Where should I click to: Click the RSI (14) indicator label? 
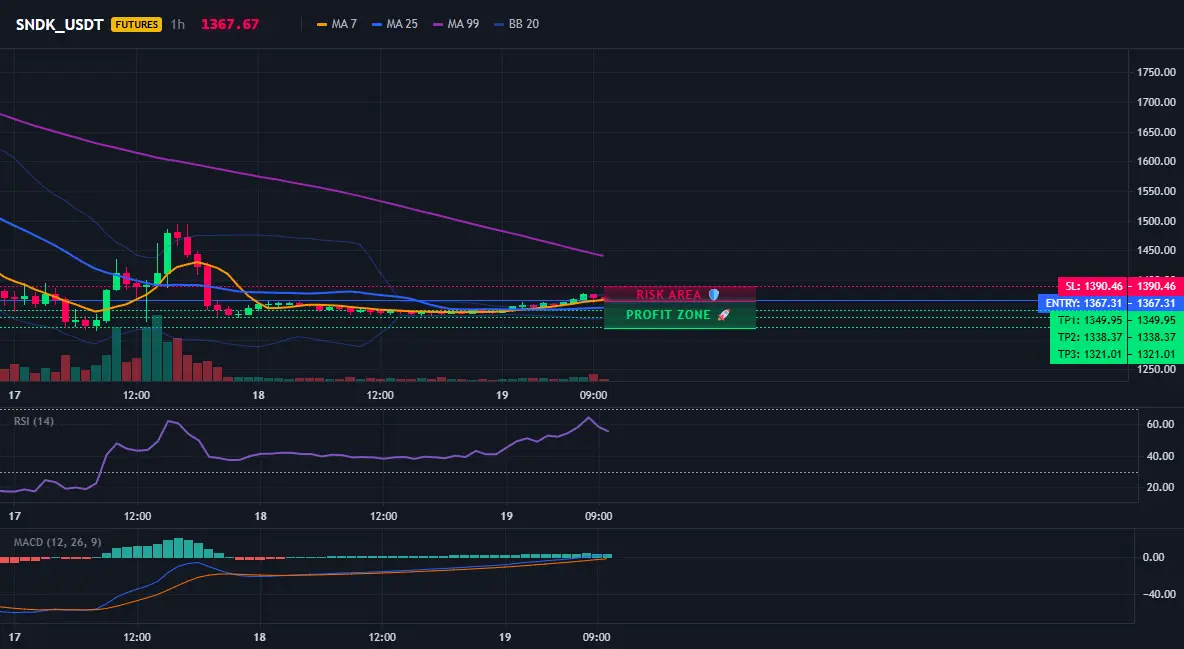[34, 421]
